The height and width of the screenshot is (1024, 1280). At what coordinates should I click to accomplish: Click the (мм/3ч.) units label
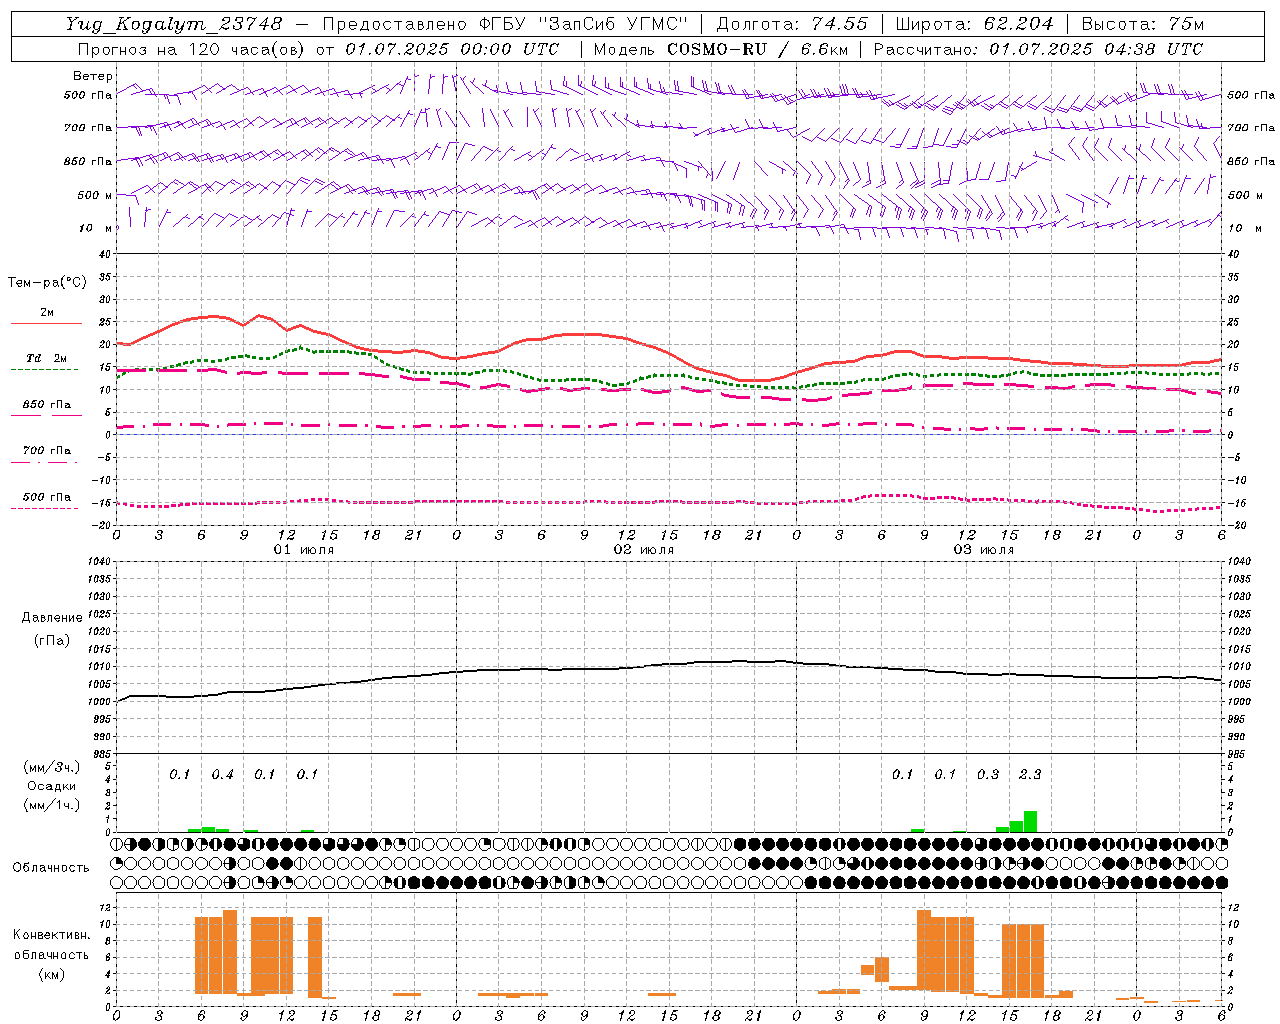(51, 767)
